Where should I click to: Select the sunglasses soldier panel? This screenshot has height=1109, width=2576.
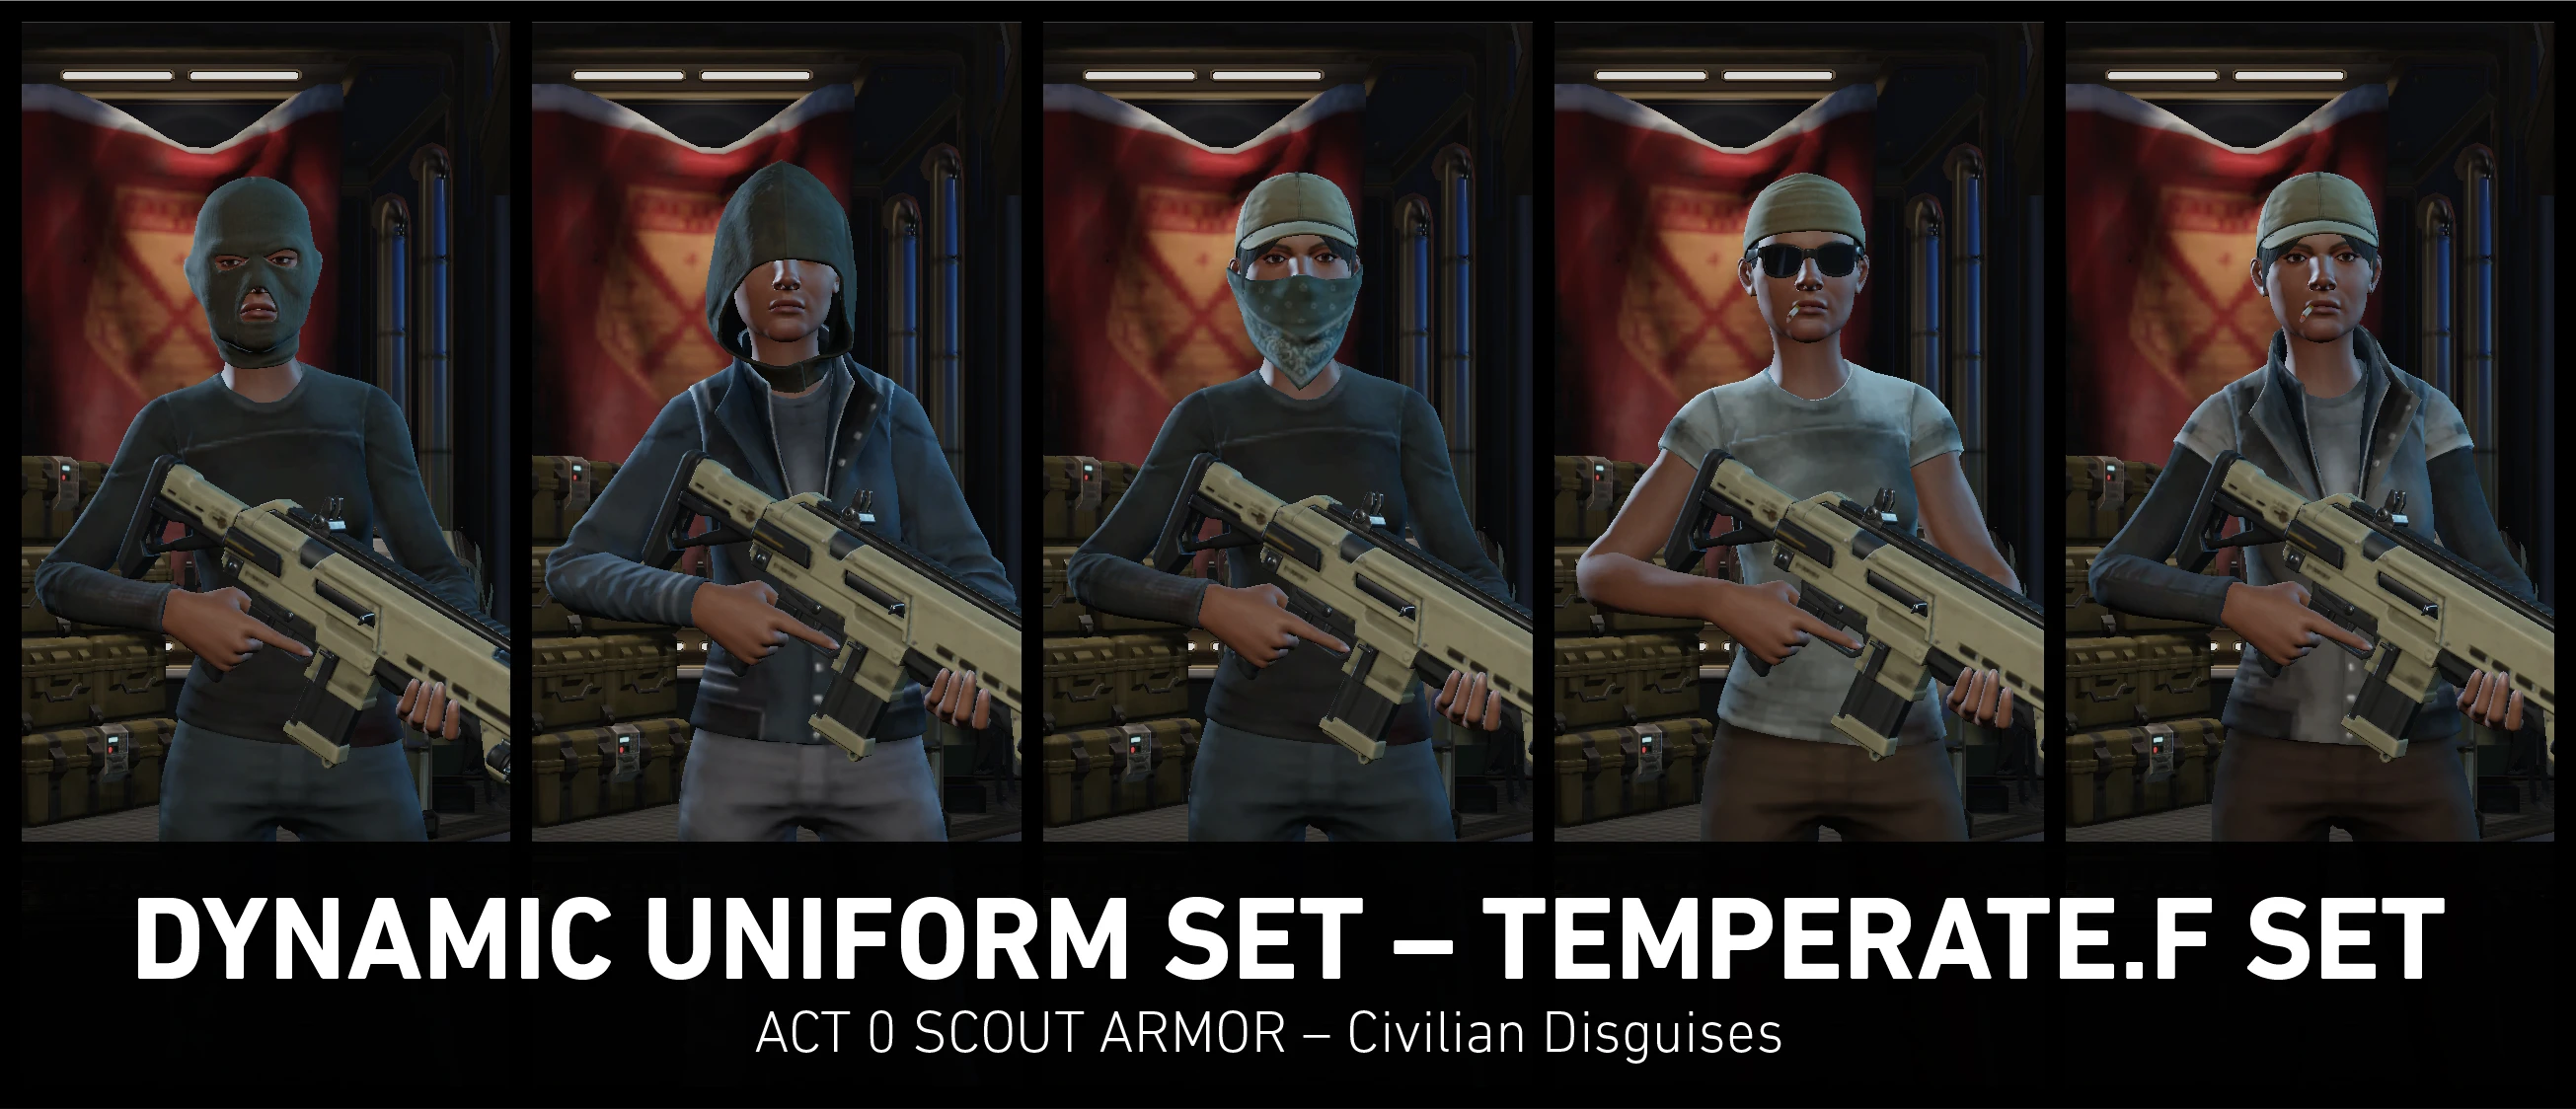click(x=1799, y=431)
